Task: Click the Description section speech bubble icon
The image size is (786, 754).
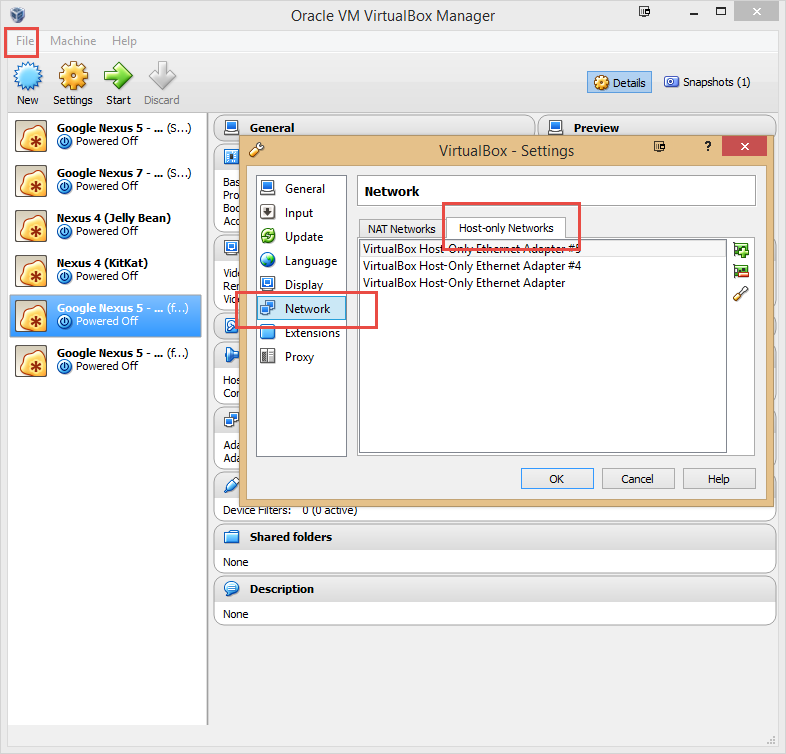Action: [x=232, y=589]
